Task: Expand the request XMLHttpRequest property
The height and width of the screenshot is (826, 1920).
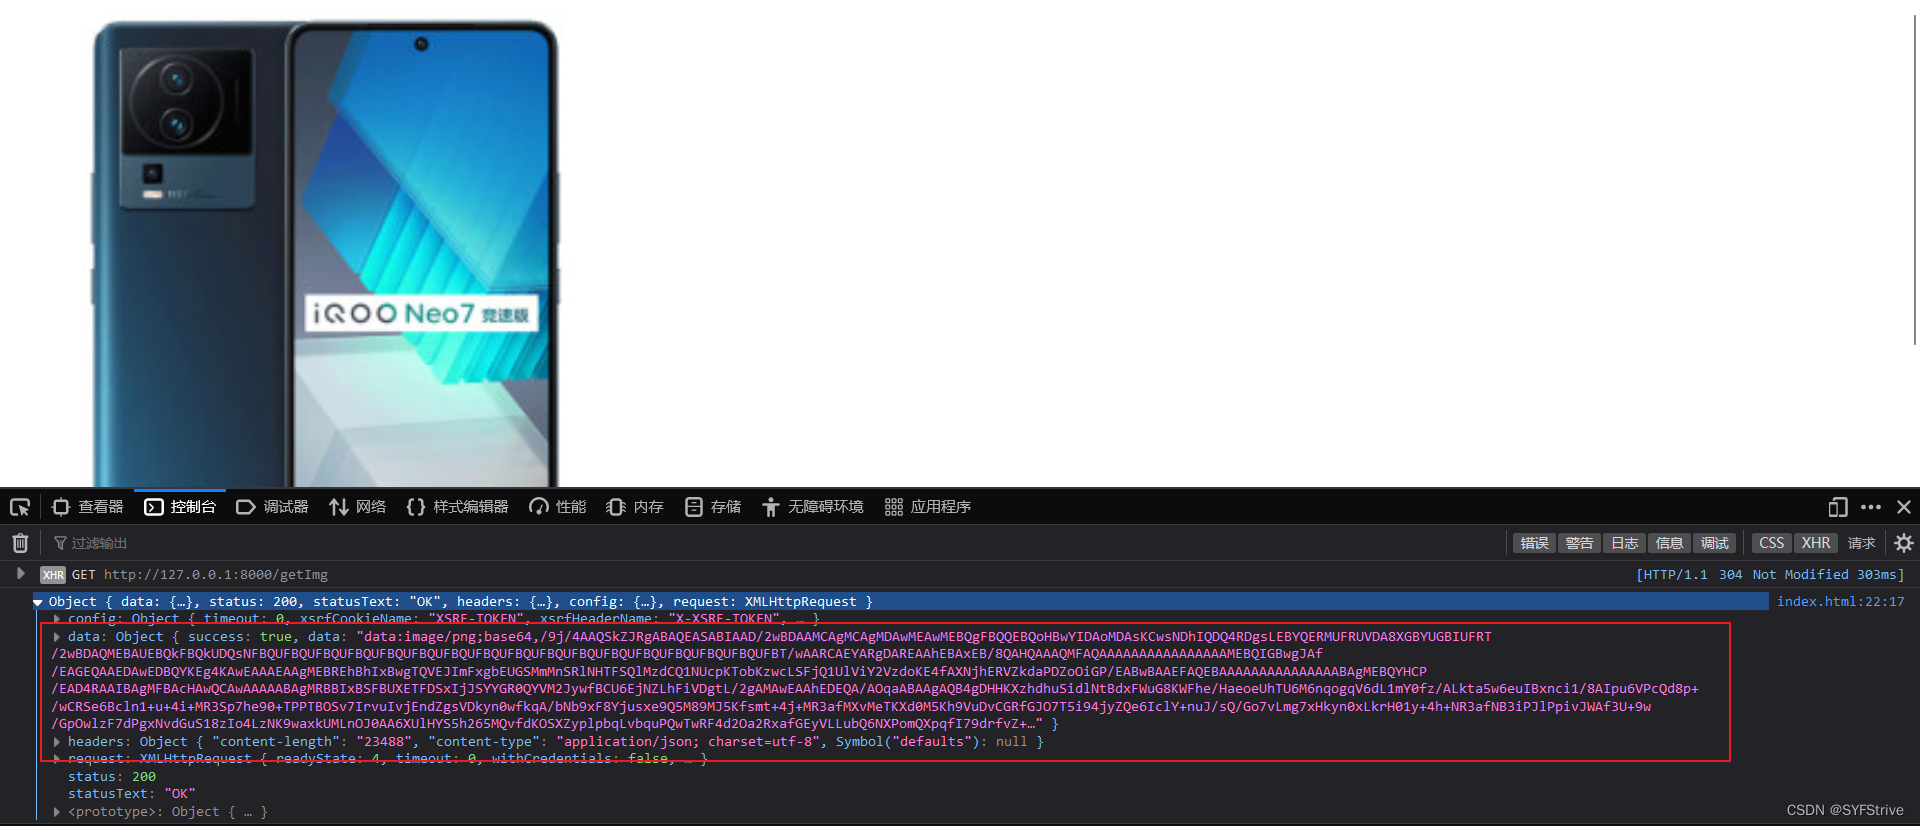Action: [x=57, y=759]
